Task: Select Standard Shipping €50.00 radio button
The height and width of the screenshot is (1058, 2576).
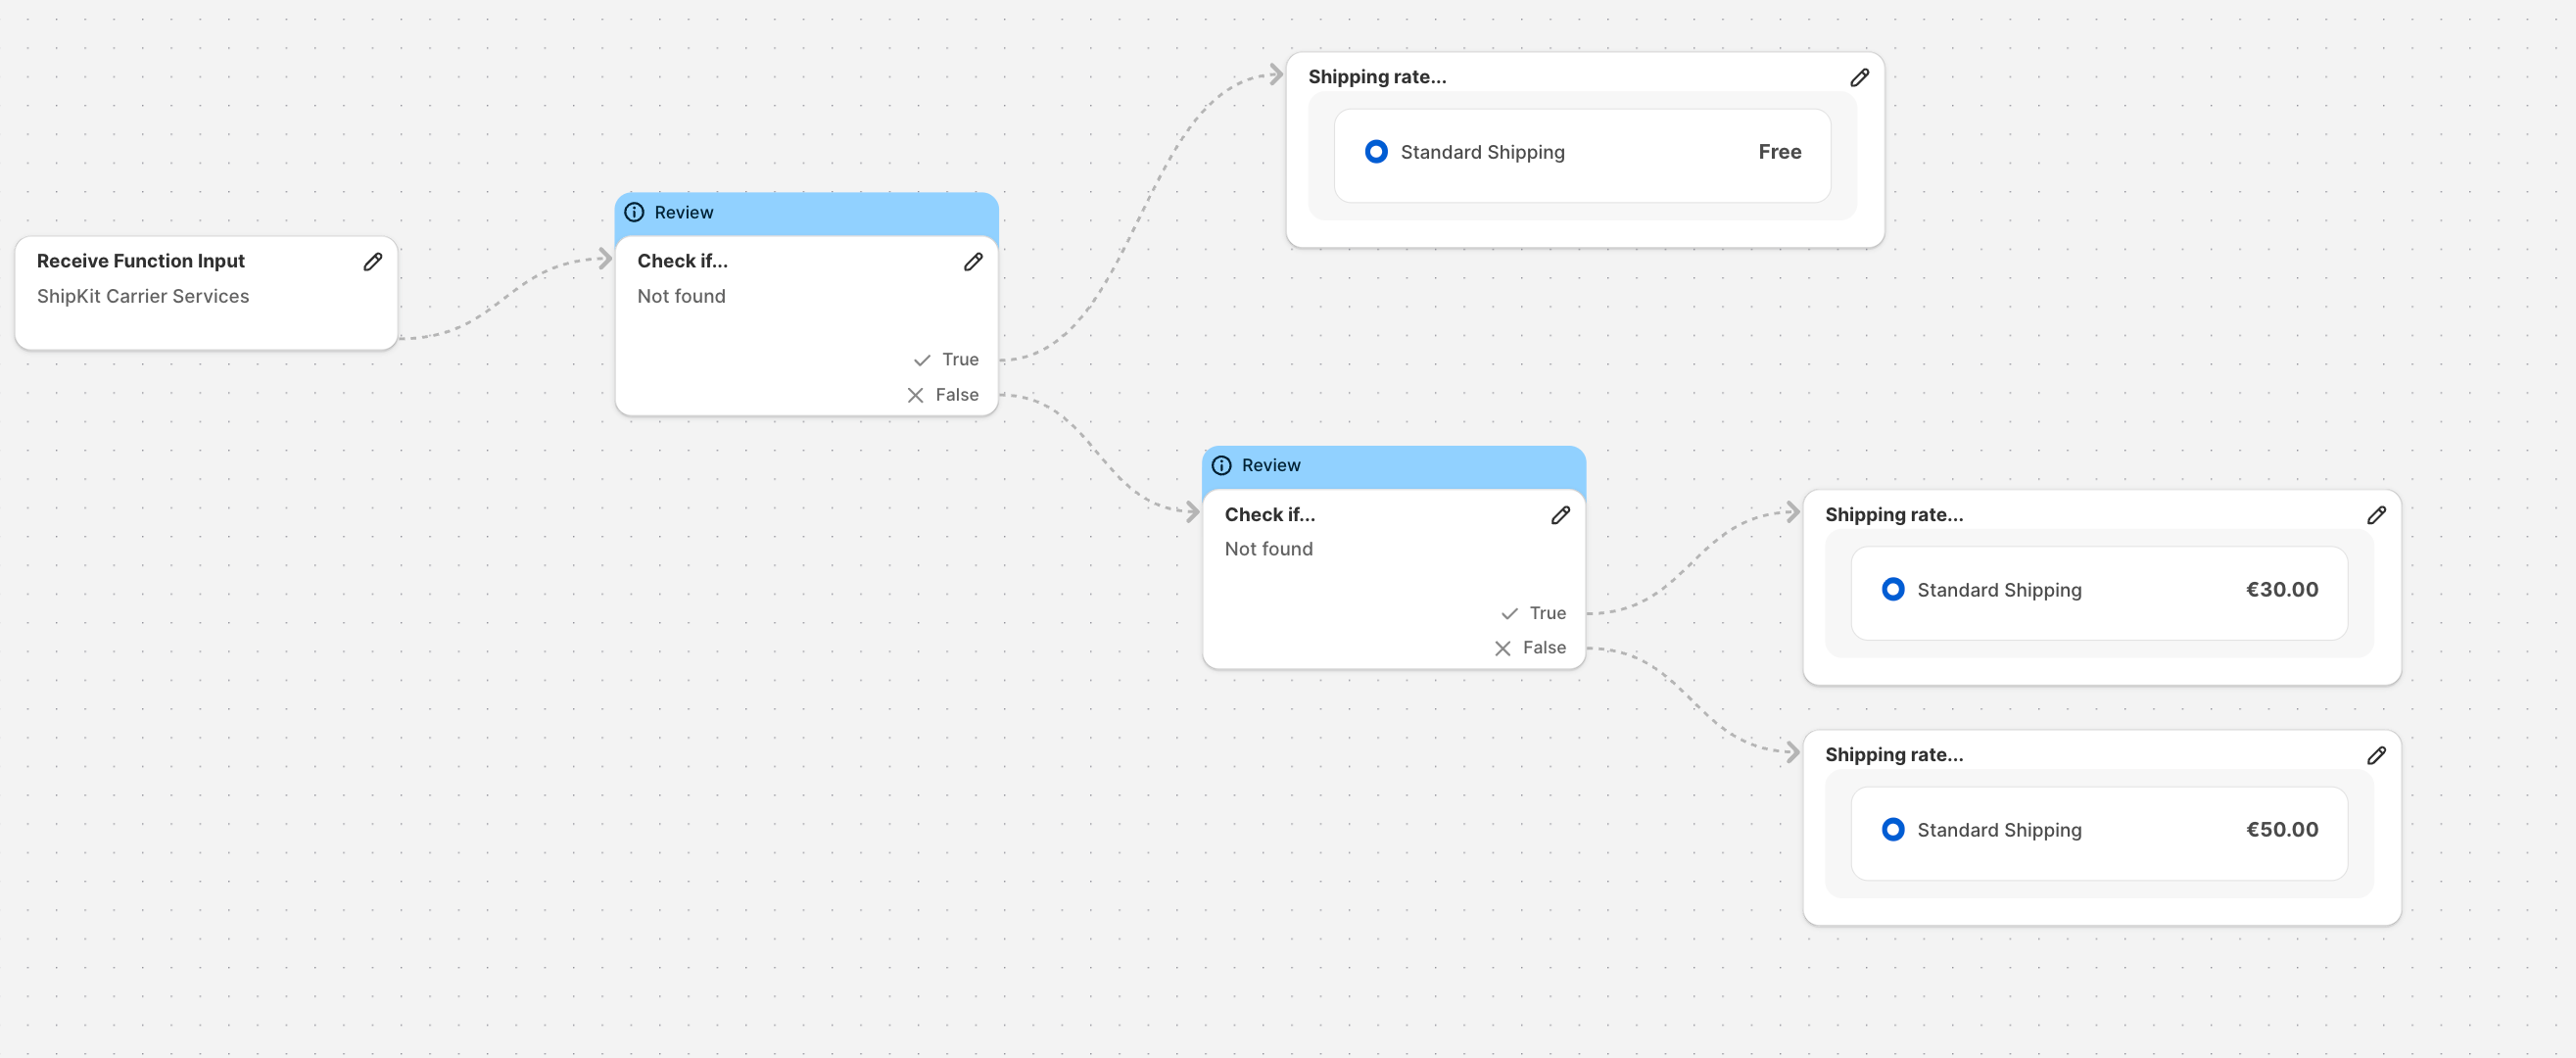Action: (x=1892, y=830)
